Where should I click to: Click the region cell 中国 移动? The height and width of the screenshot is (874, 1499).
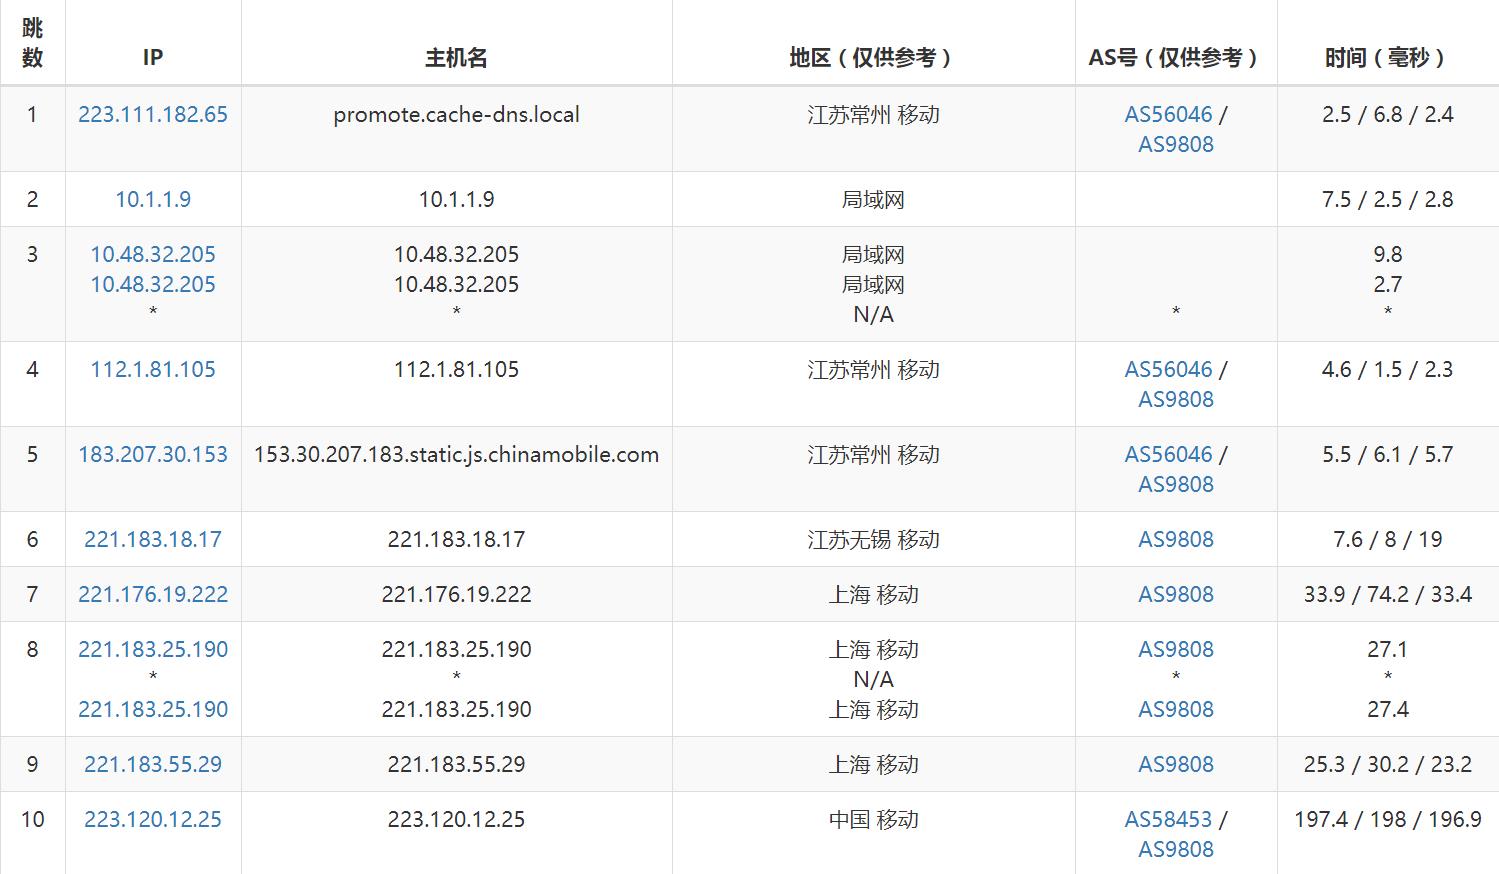(873, 819)
